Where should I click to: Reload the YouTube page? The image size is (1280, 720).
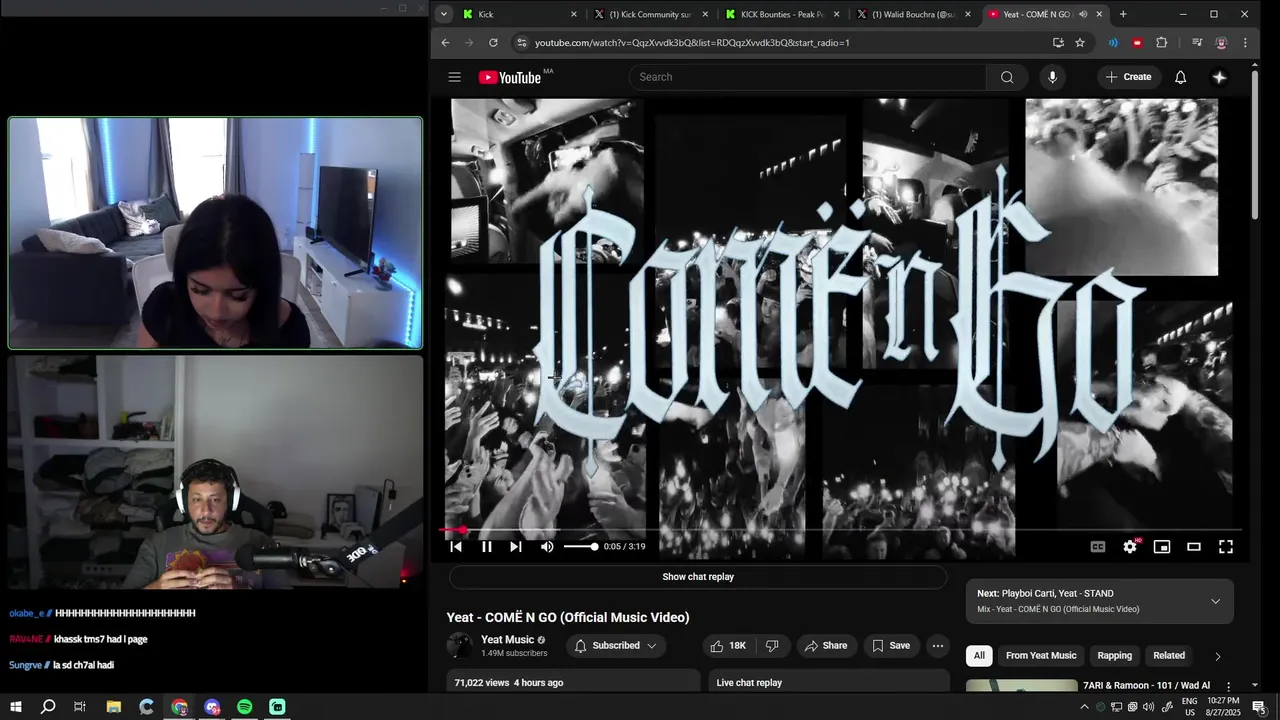(493, 43)
